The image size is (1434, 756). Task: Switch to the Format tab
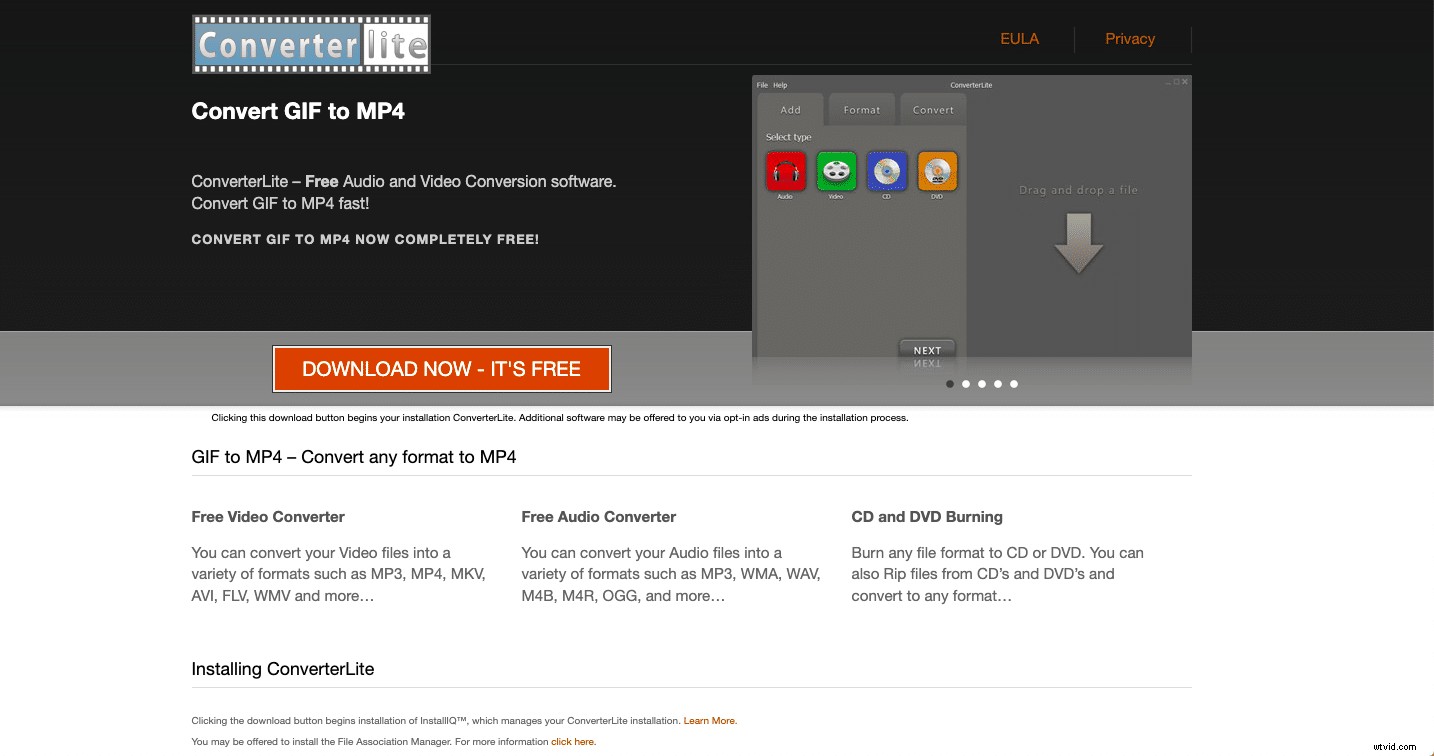(861, 109)
